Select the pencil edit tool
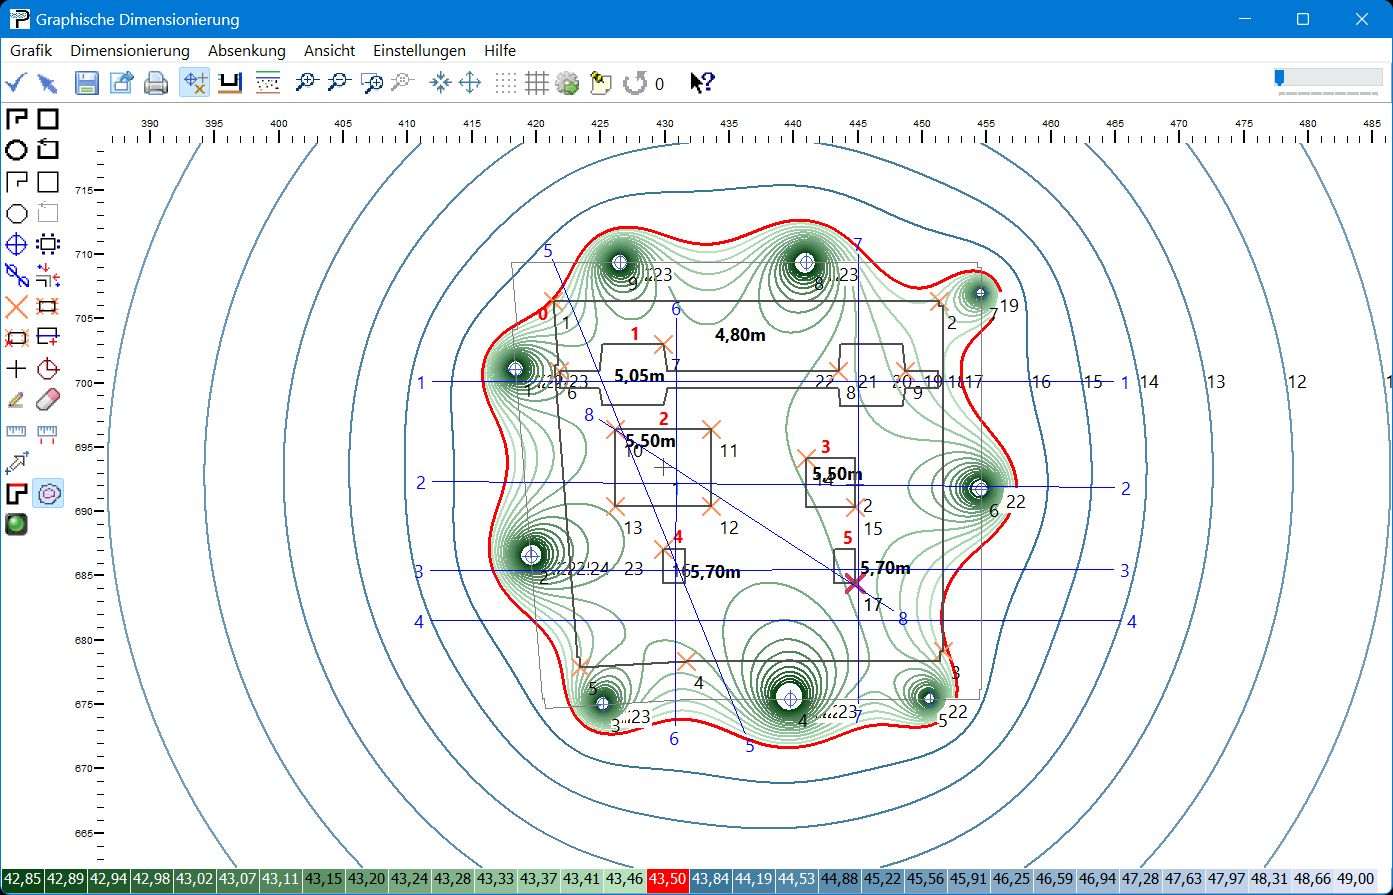The height and width of the screenshot is (895, 1393). [16, 400]
